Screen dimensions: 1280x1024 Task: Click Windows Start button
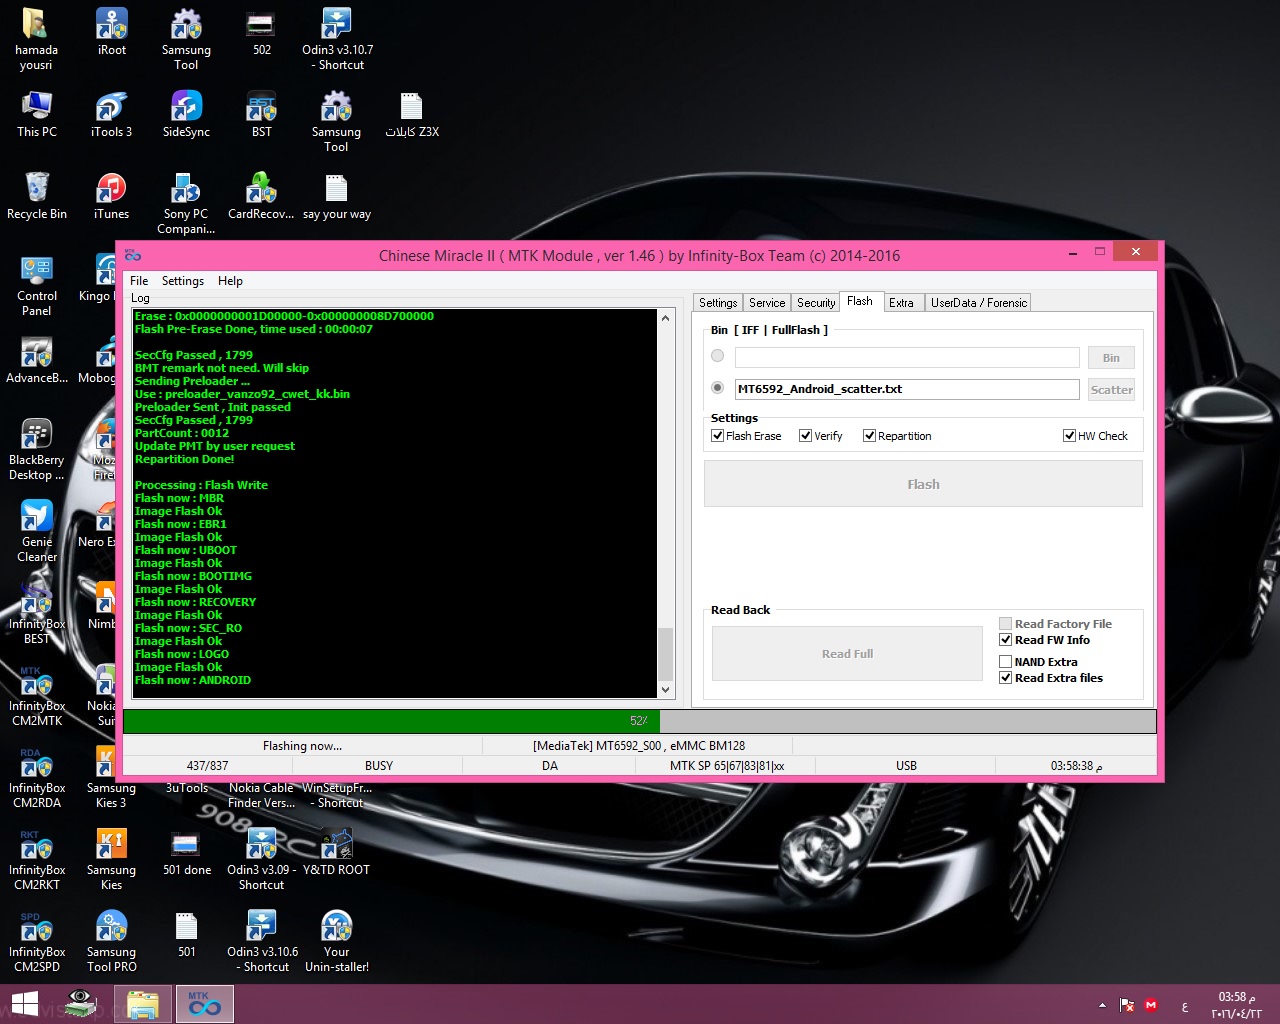[x=25, y=1004]
